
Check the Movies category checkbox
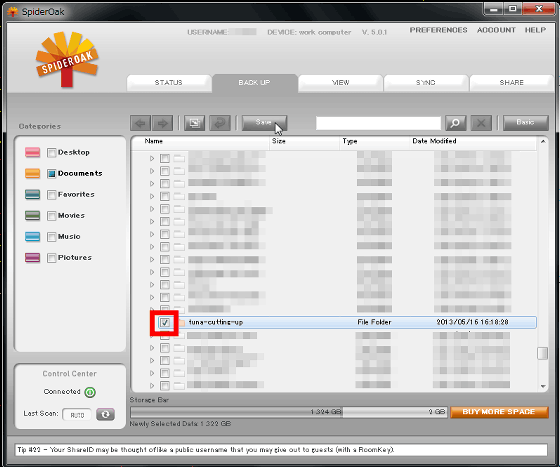click(x=52, y=216)
